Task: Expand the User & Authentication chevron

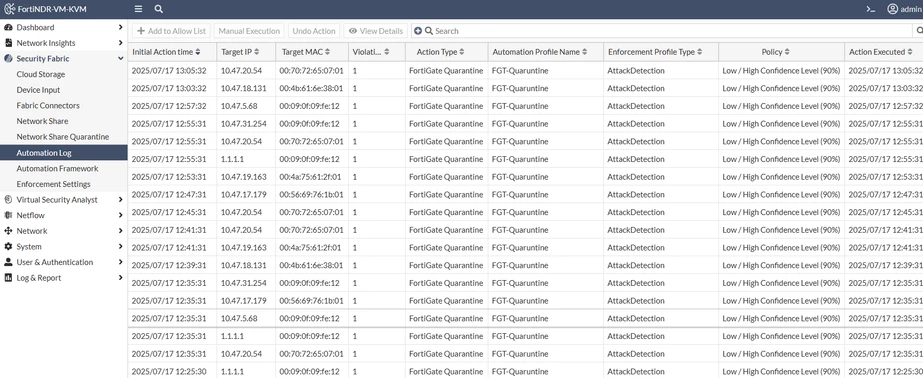Action: click(x=120, y=262)
